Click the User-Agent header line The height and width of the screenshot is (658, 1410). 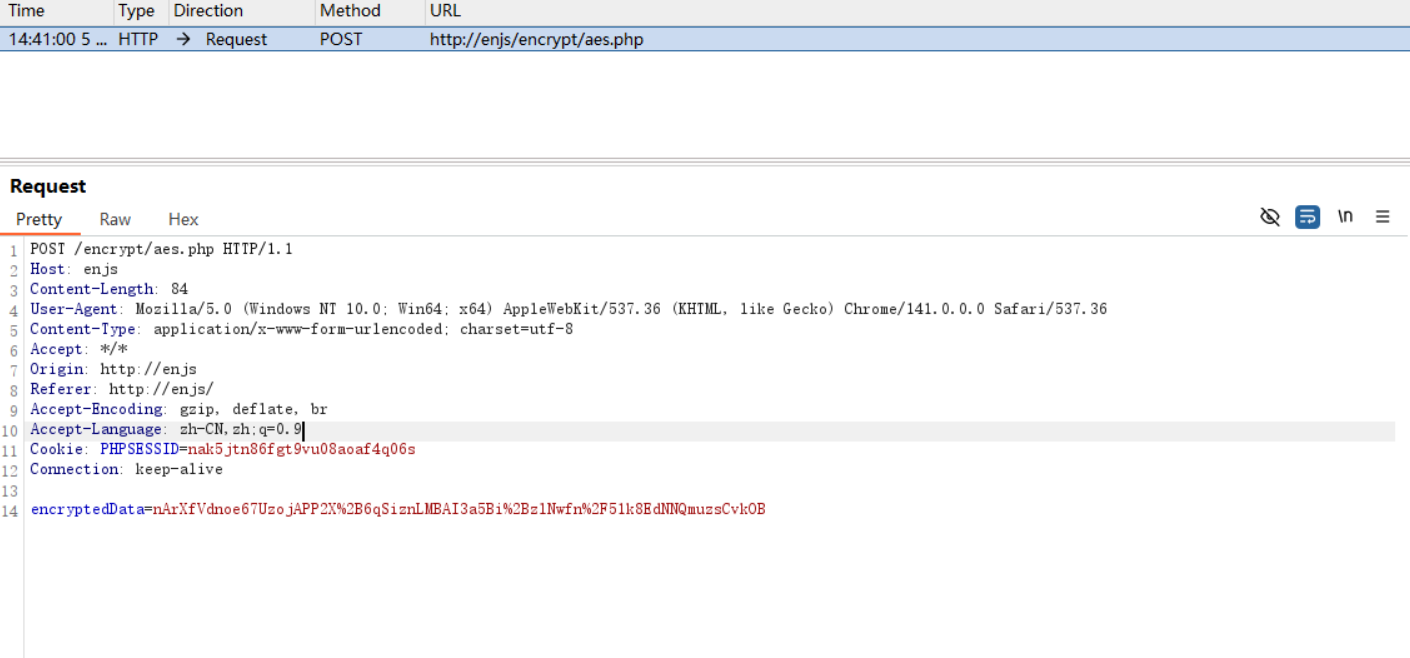point(568,309)
